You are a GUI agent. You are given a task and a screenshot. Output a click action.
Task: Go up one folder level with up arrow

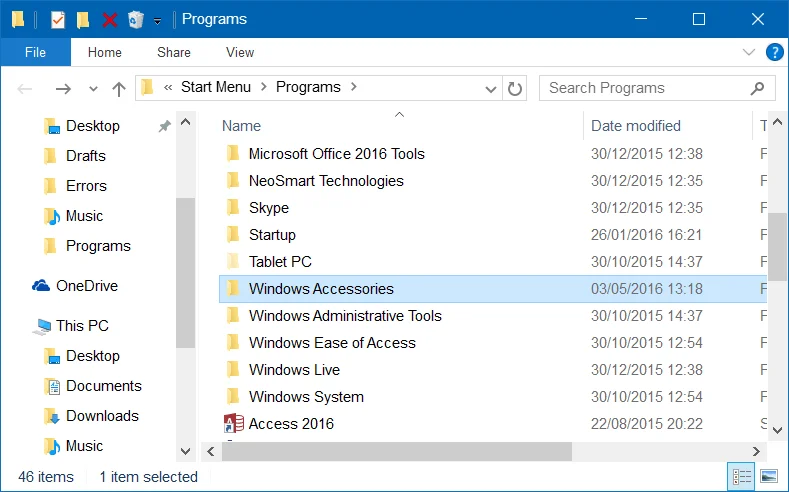click(119, 89)
